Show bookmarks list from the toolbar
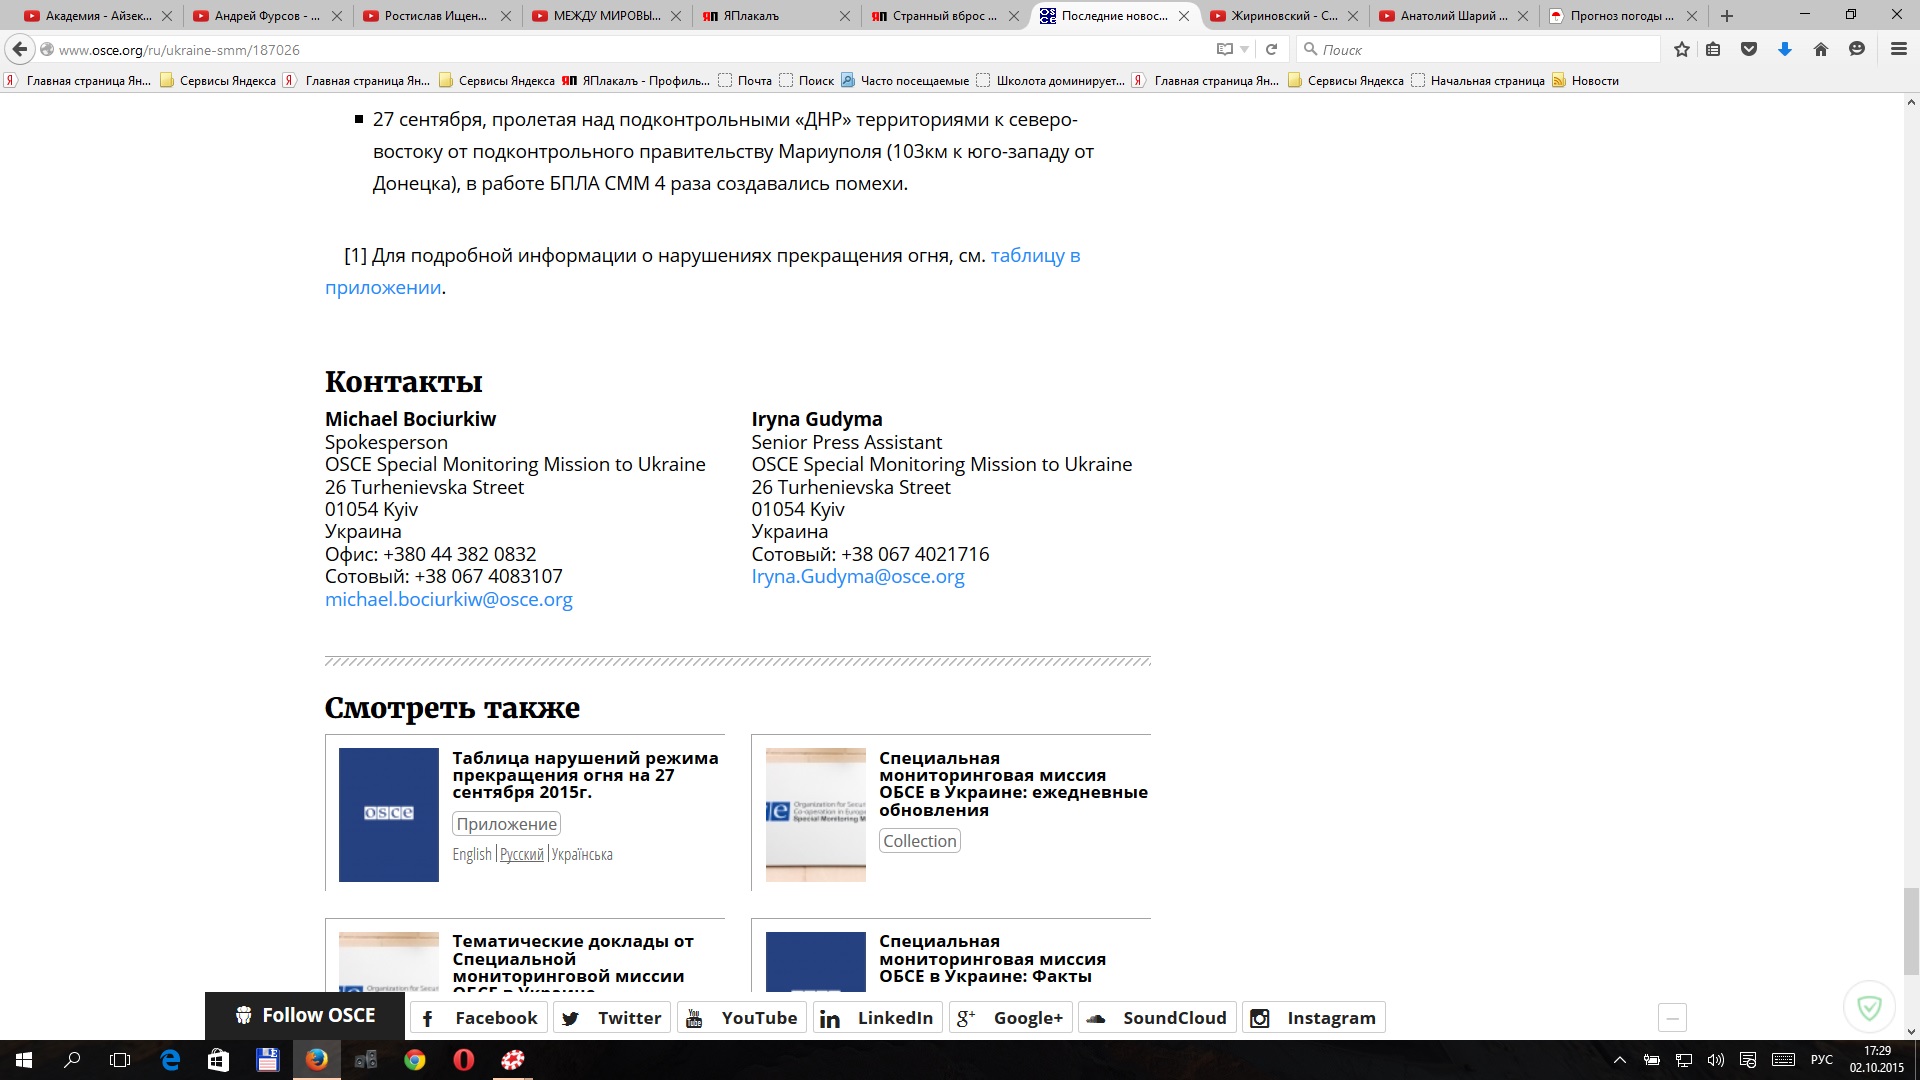The height and width of the screenshot is (1080, 1920). coord(1714,49)
